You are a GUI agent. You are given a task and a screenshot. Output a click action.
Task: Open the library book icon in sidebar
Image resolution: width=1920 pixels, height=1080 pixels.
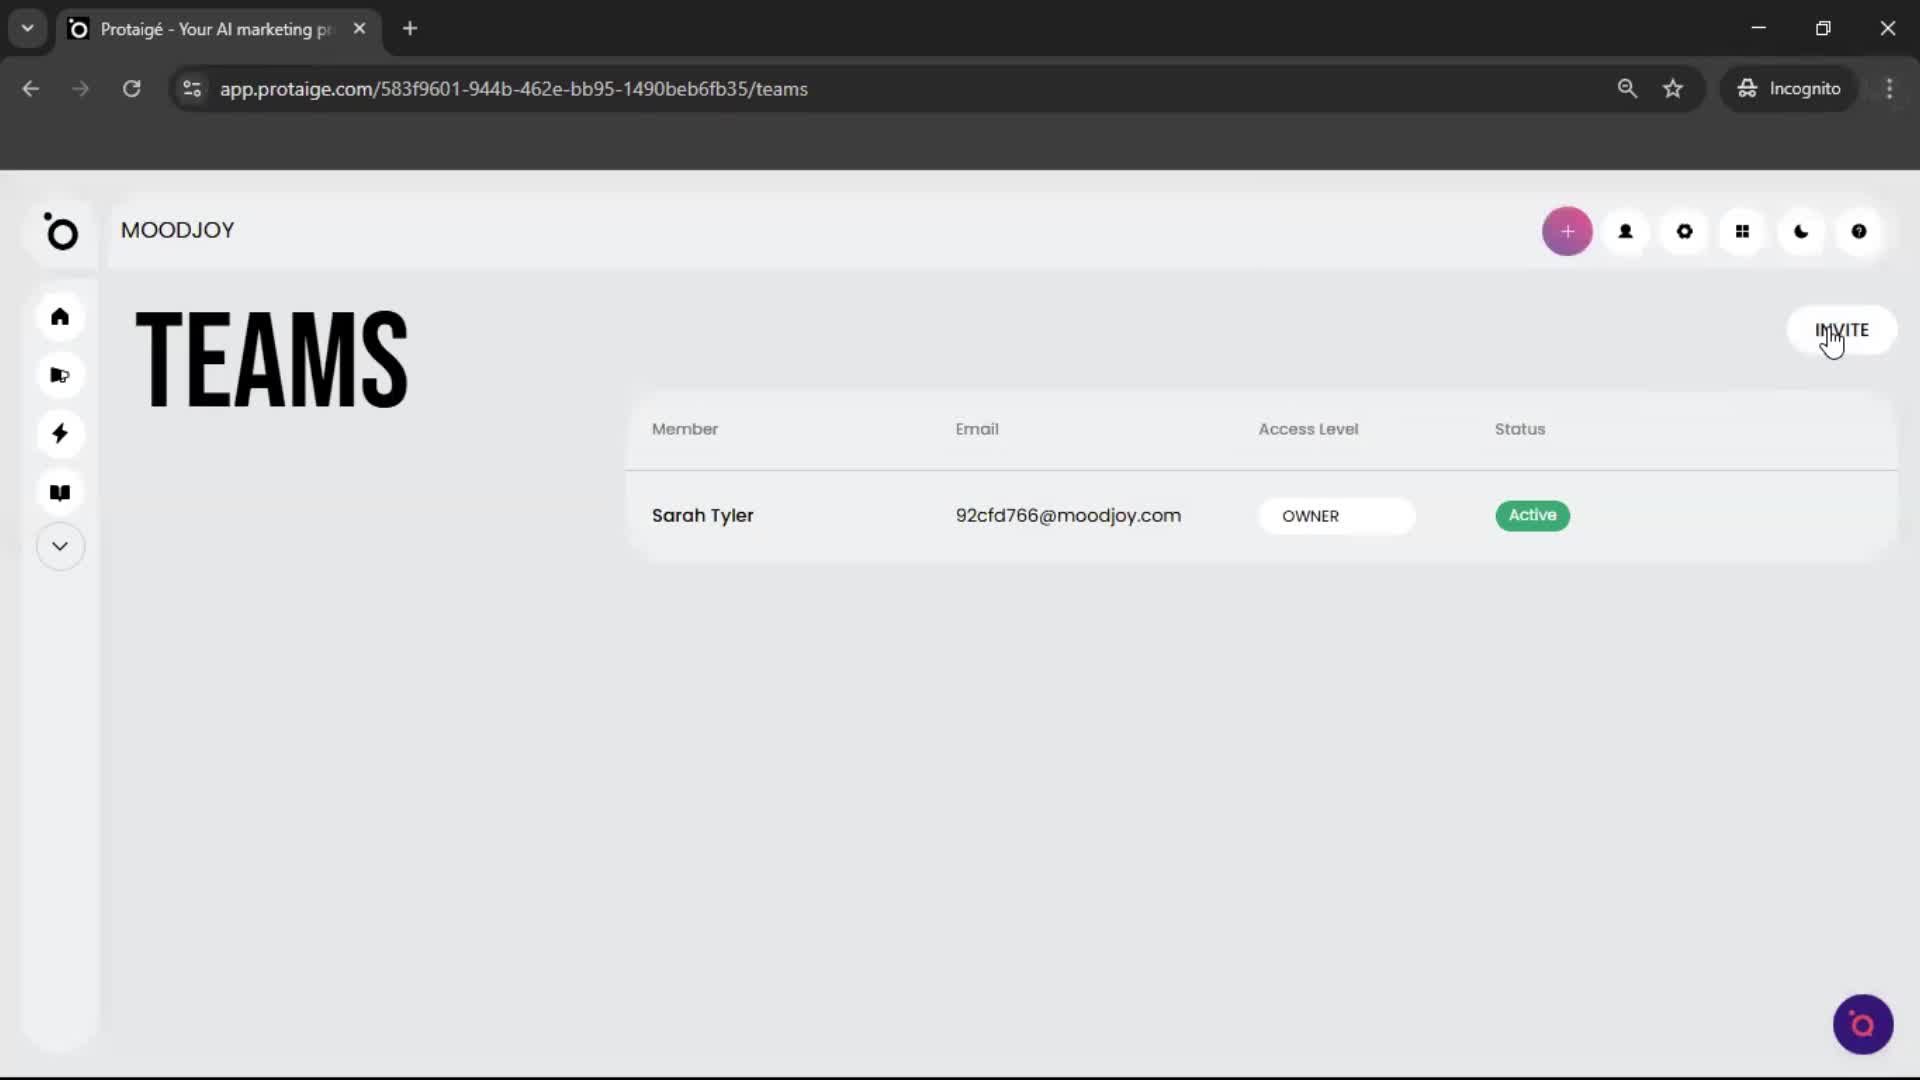coord(60,492)
